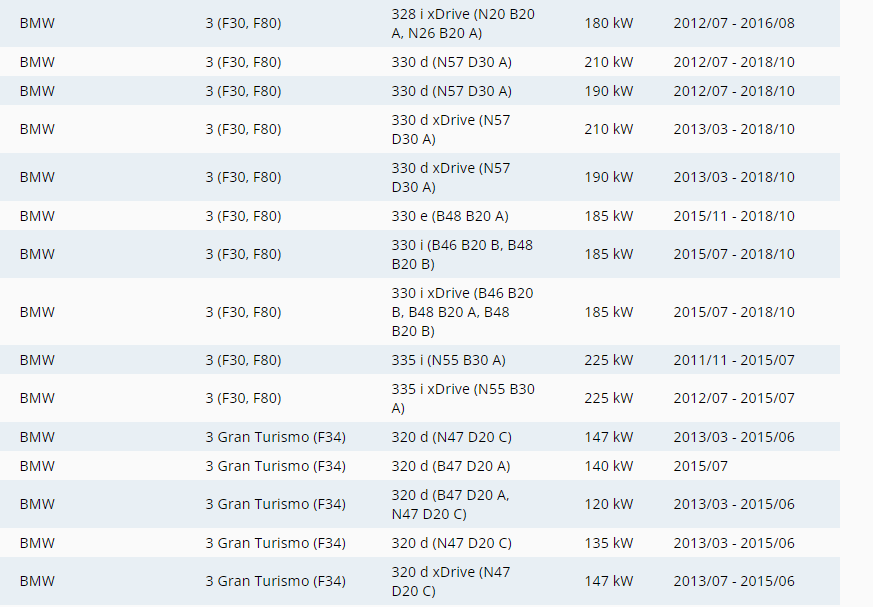
Task: Select the 335 i xDrive (N55 B30 A) cell
Action: pos(463,398)
